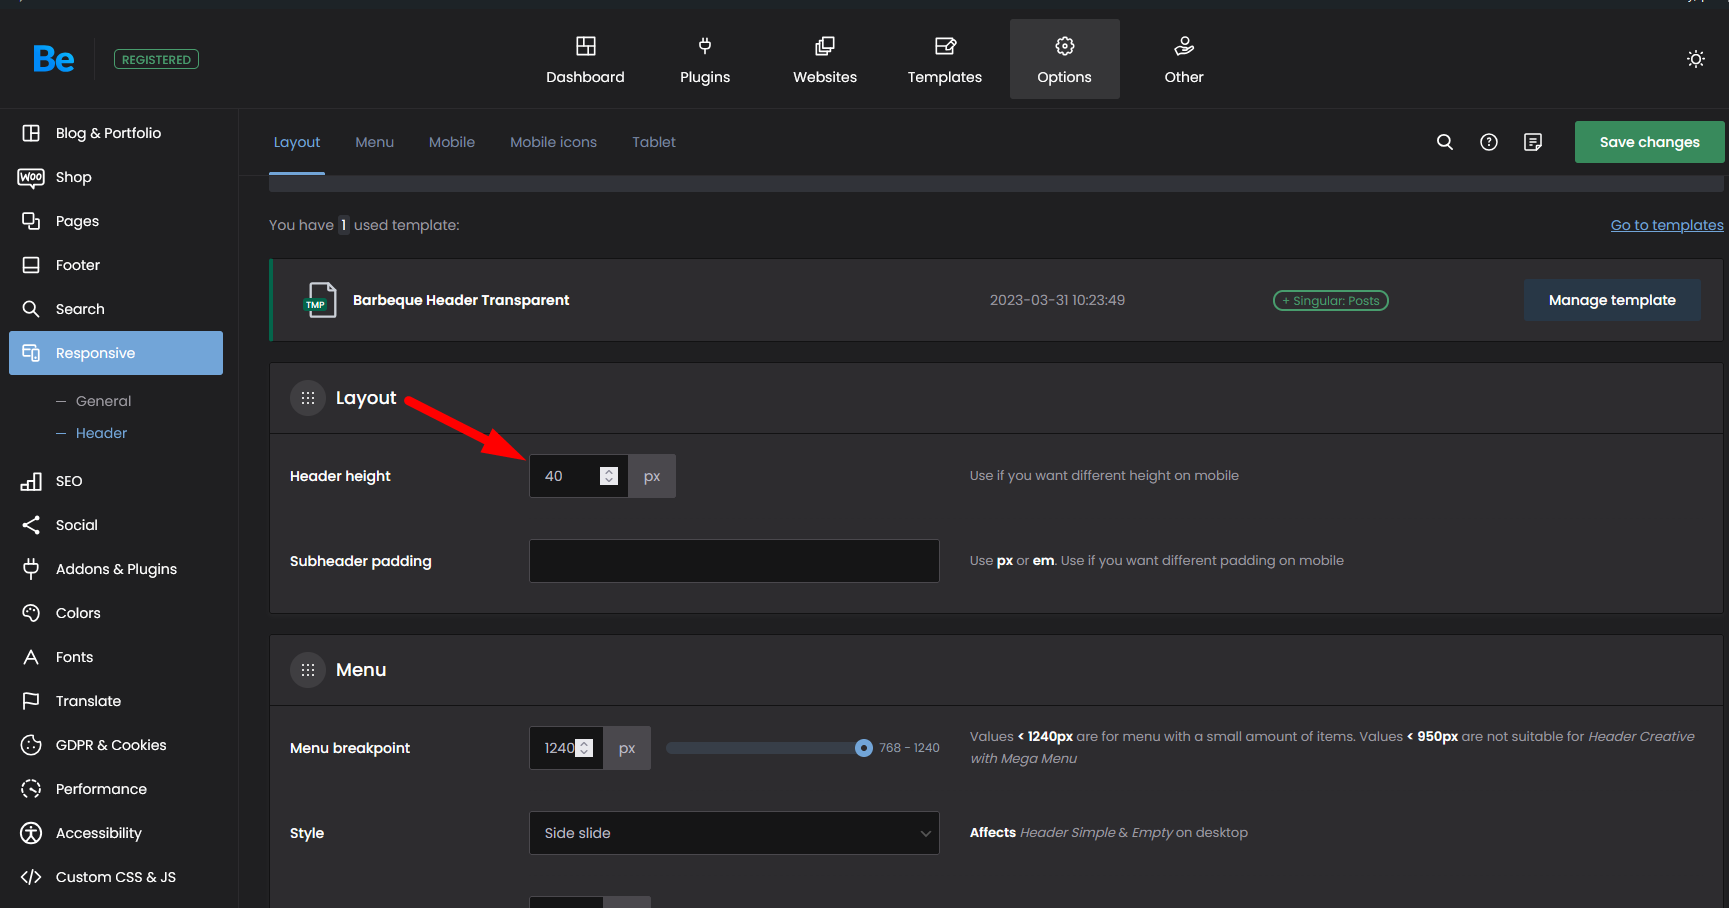1729x908 pixels.
Task: Click the Layout section grid handle icon
Action: tap(308, 398)
